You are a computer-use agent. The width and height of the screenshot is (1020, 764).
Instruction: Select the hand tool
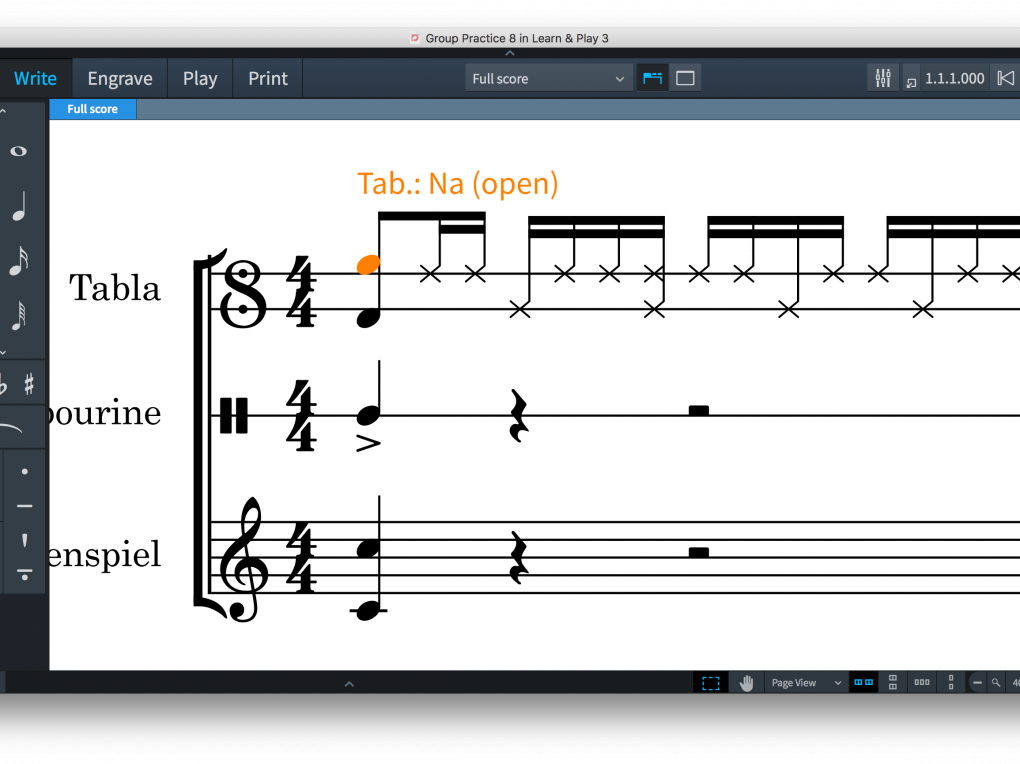coord(746,683)
